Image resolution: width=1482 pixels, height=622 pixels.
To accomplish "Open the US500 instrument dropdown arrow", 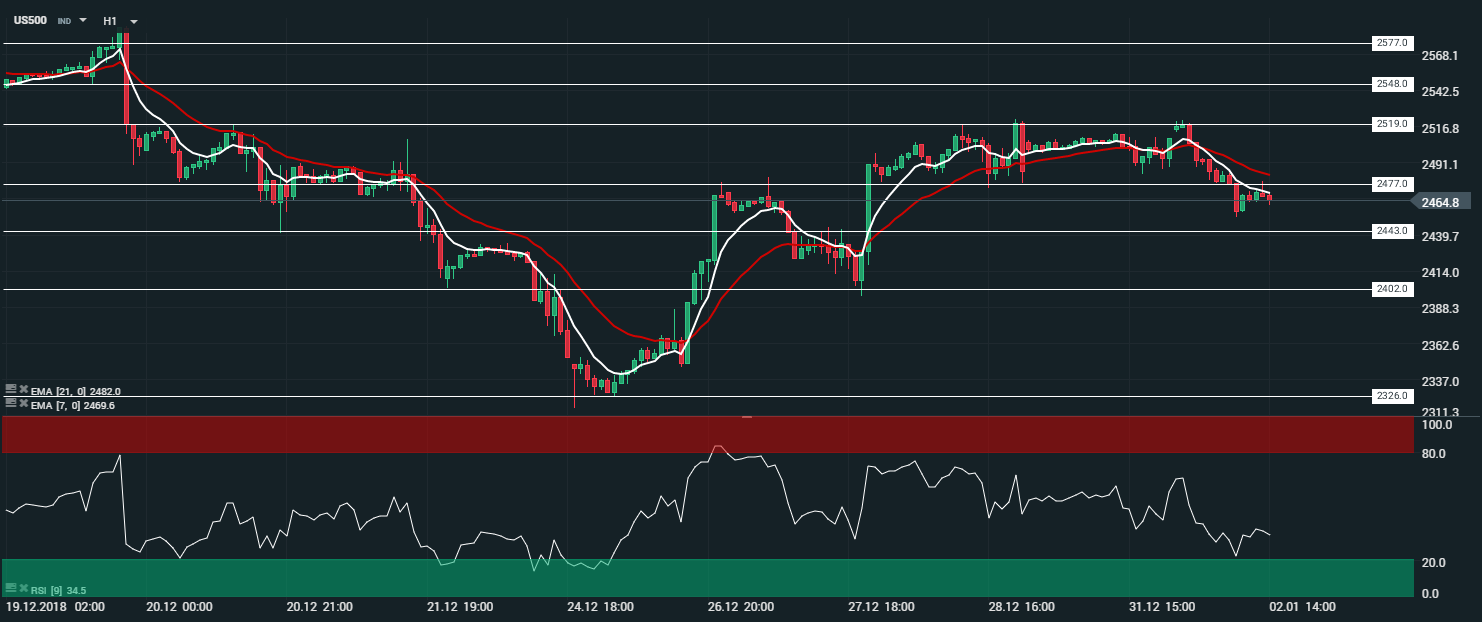I will coord(83,20).
